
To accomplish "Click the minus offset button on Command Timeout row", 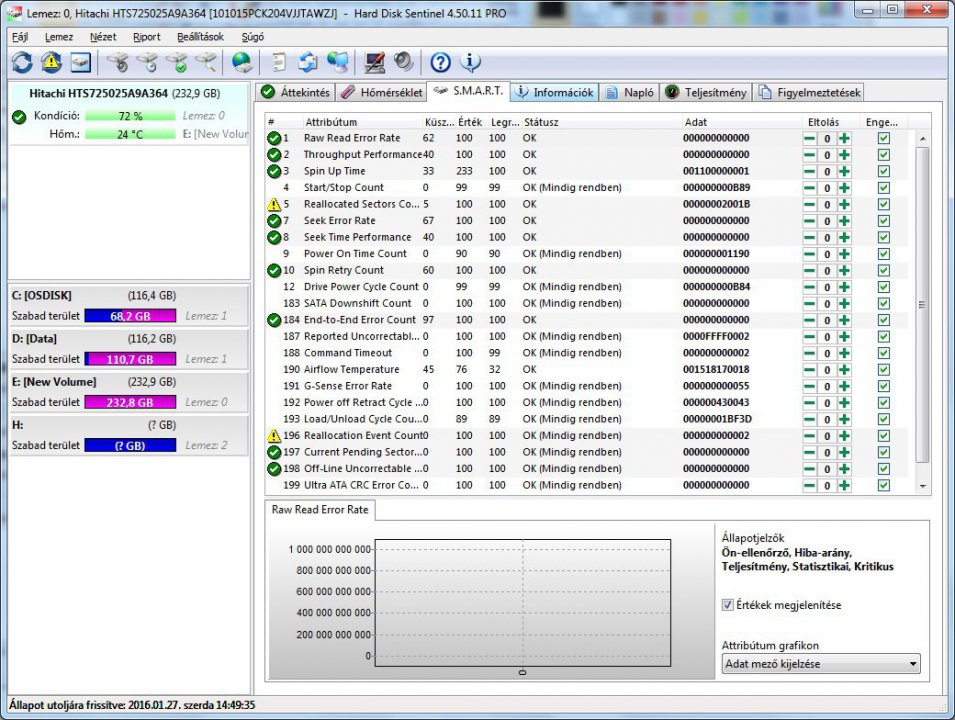I will [x=809, y=353].
